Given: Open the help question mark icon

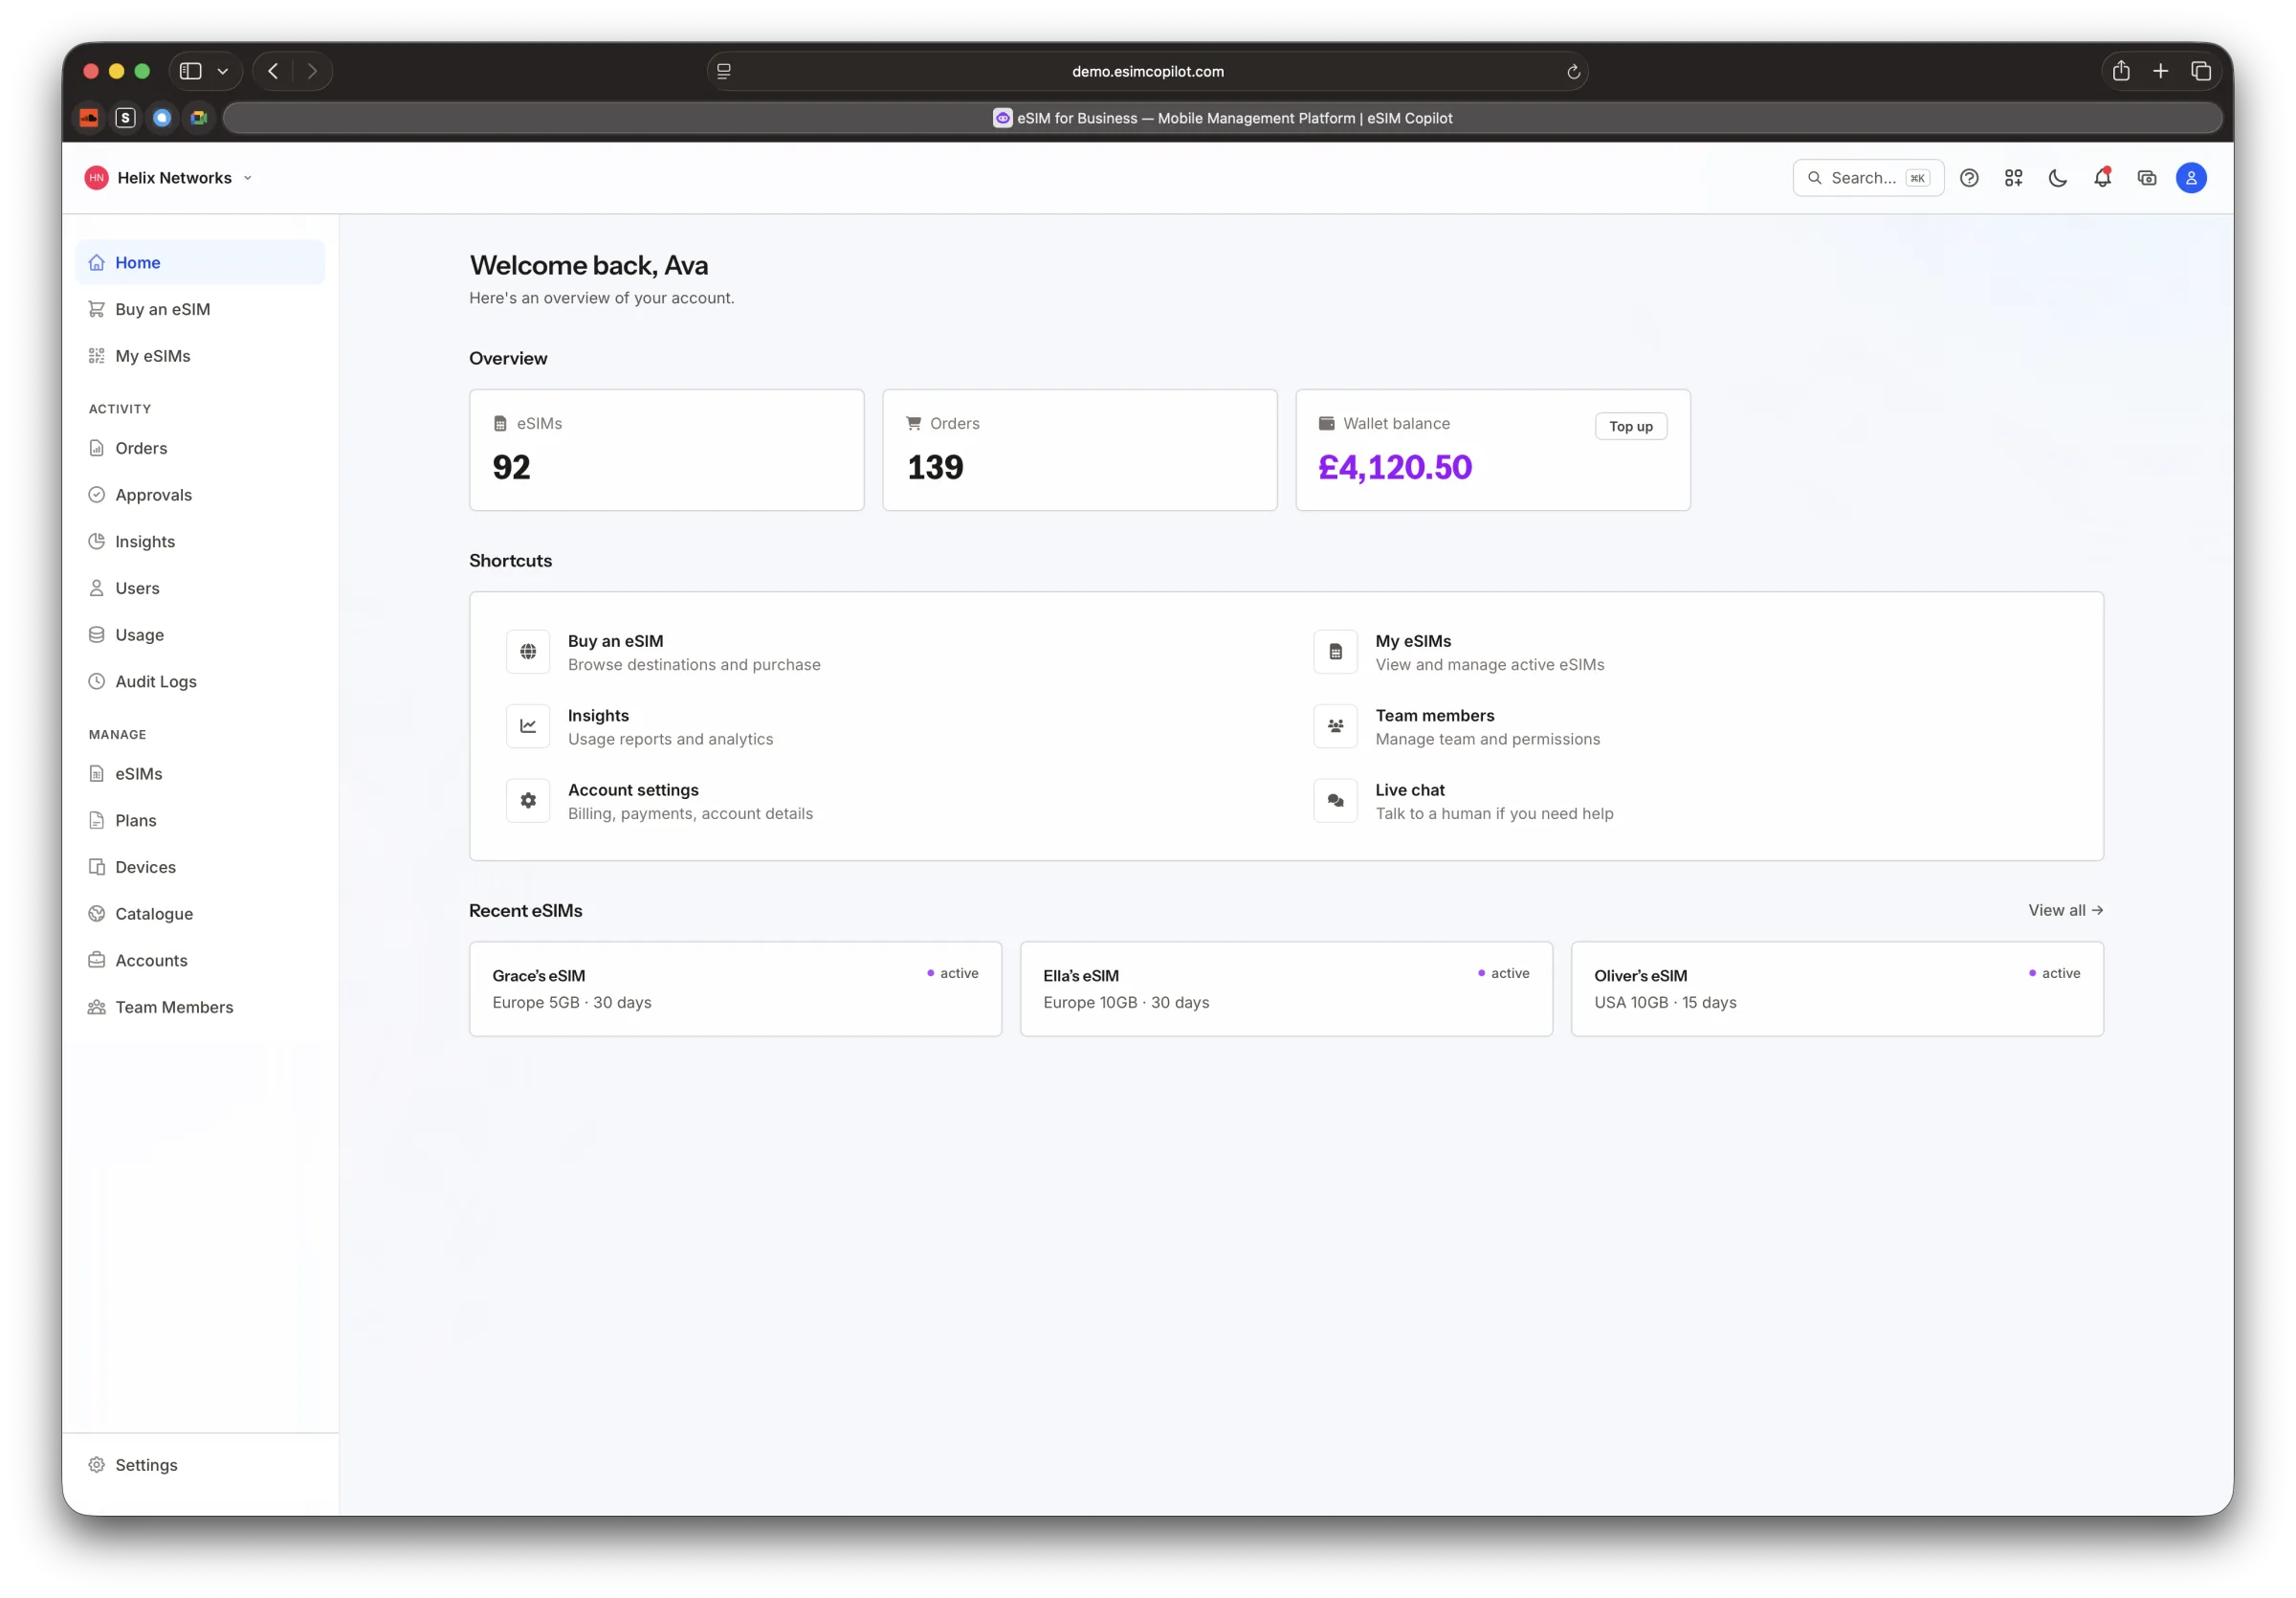Looking at the screenshot, I should [1968, 178].
